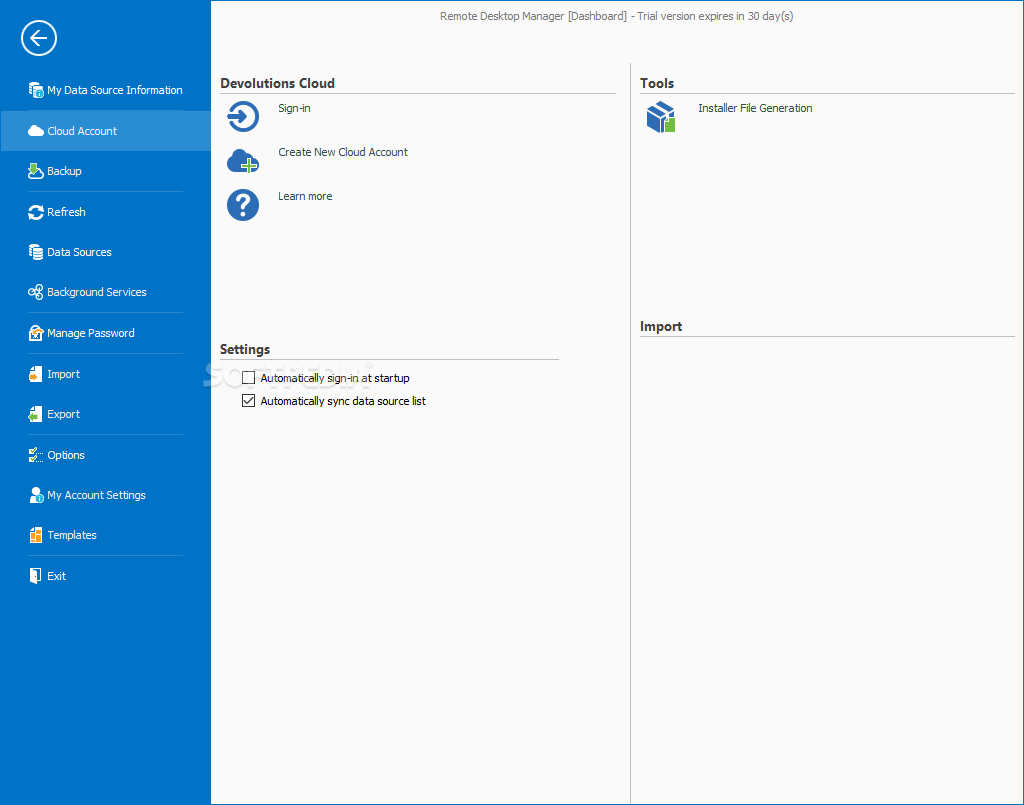Select Refresh in the sidebar
This screenshot has height=805, width=1024.
[x=106, y=212]
